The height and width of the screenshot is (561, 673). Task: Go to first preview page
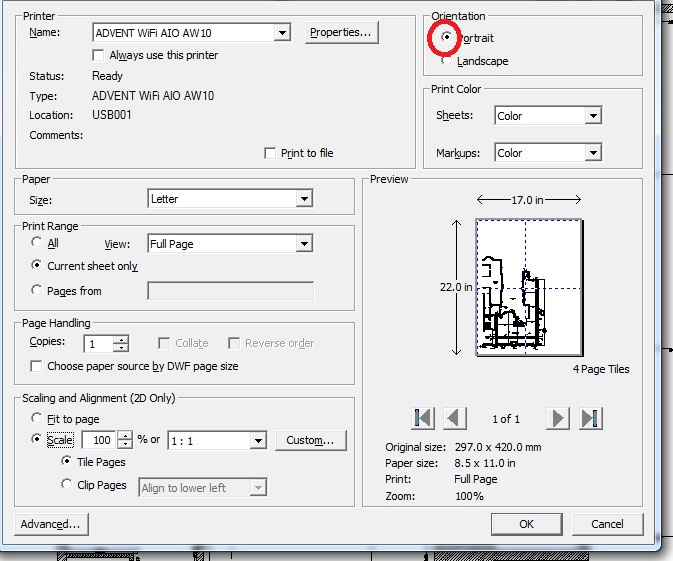click(423, 418)
